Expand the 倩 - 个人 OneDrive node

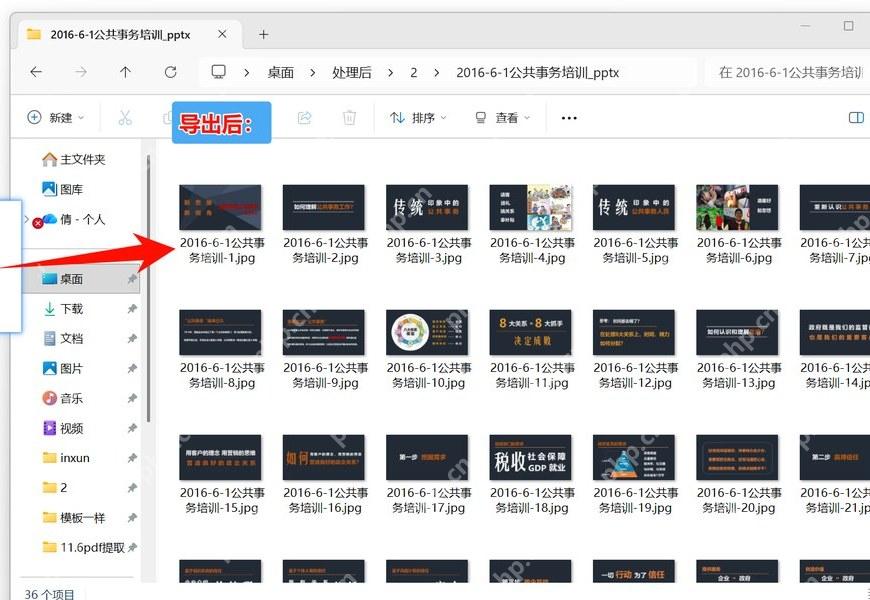click(x=26, y=219)
